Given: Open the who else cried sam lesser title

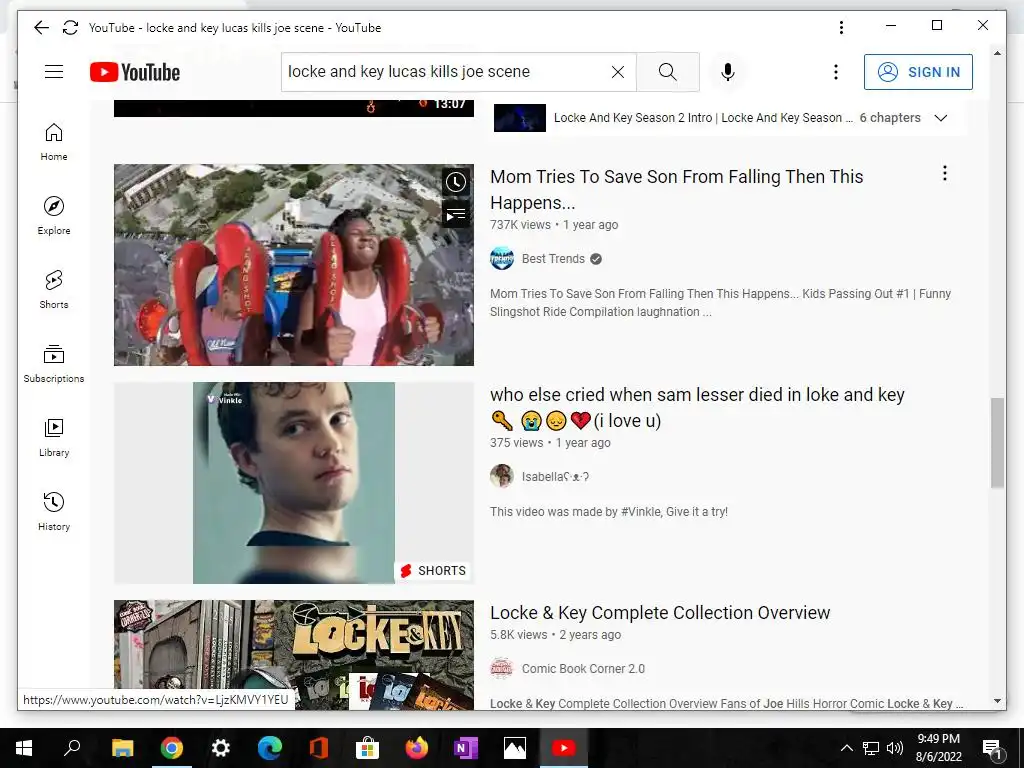Looking at the screenshot, I should pos(697,408).
